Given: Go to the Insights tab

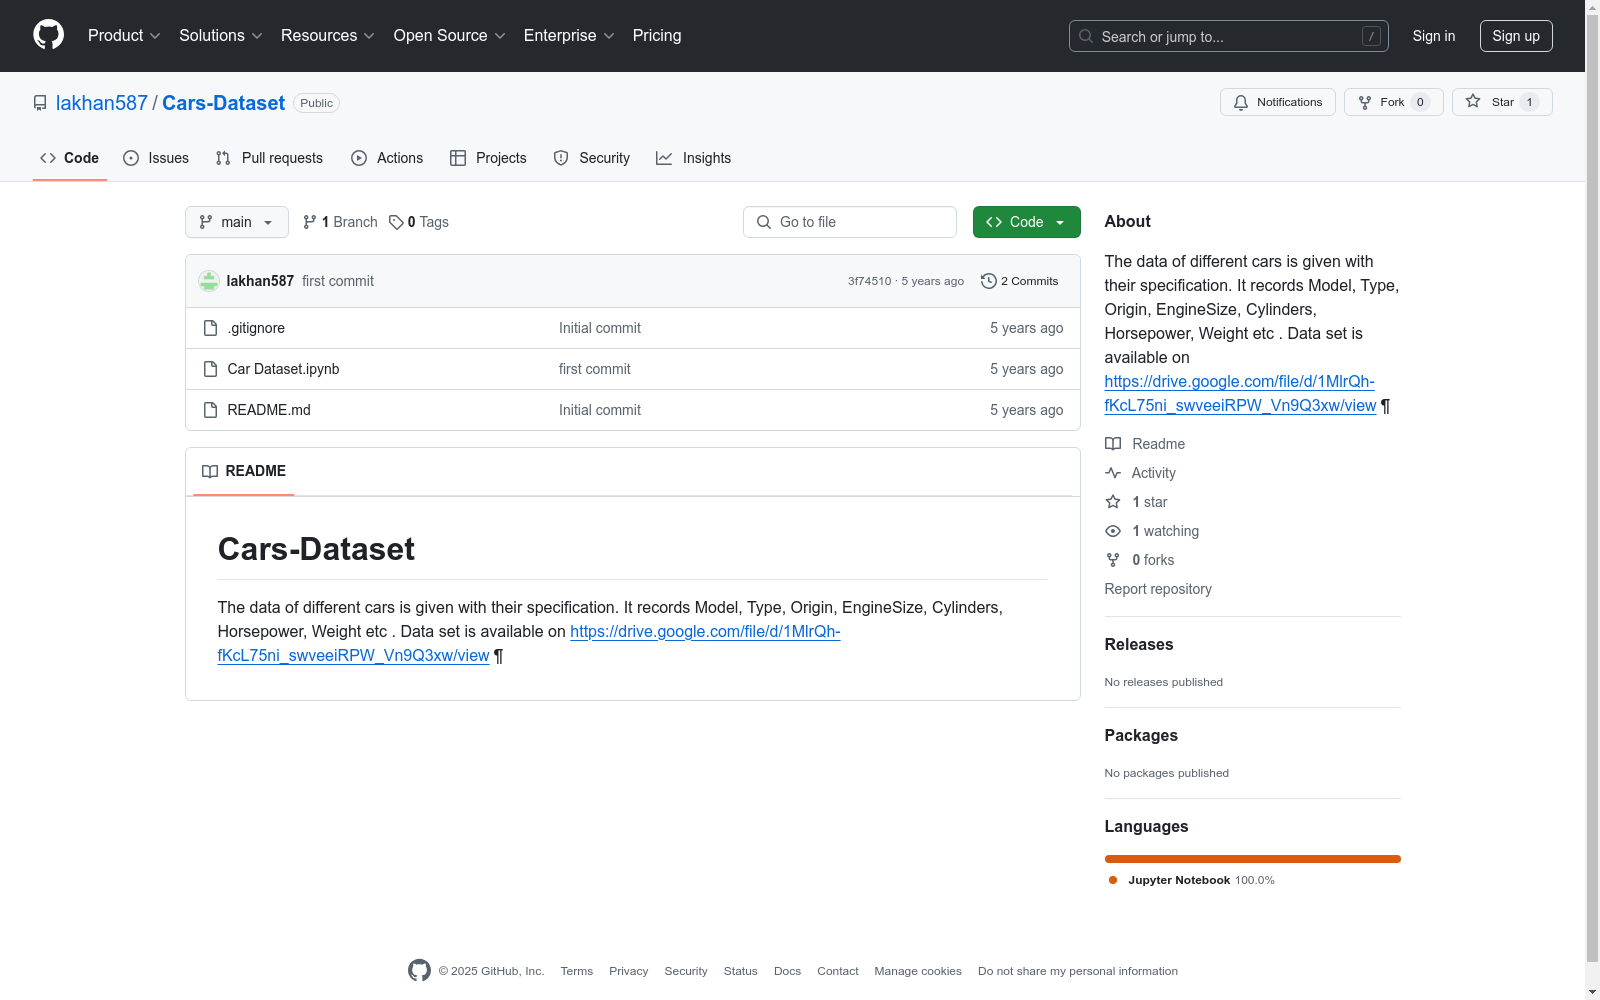Looking at the screenshot, I should [694, 158].
